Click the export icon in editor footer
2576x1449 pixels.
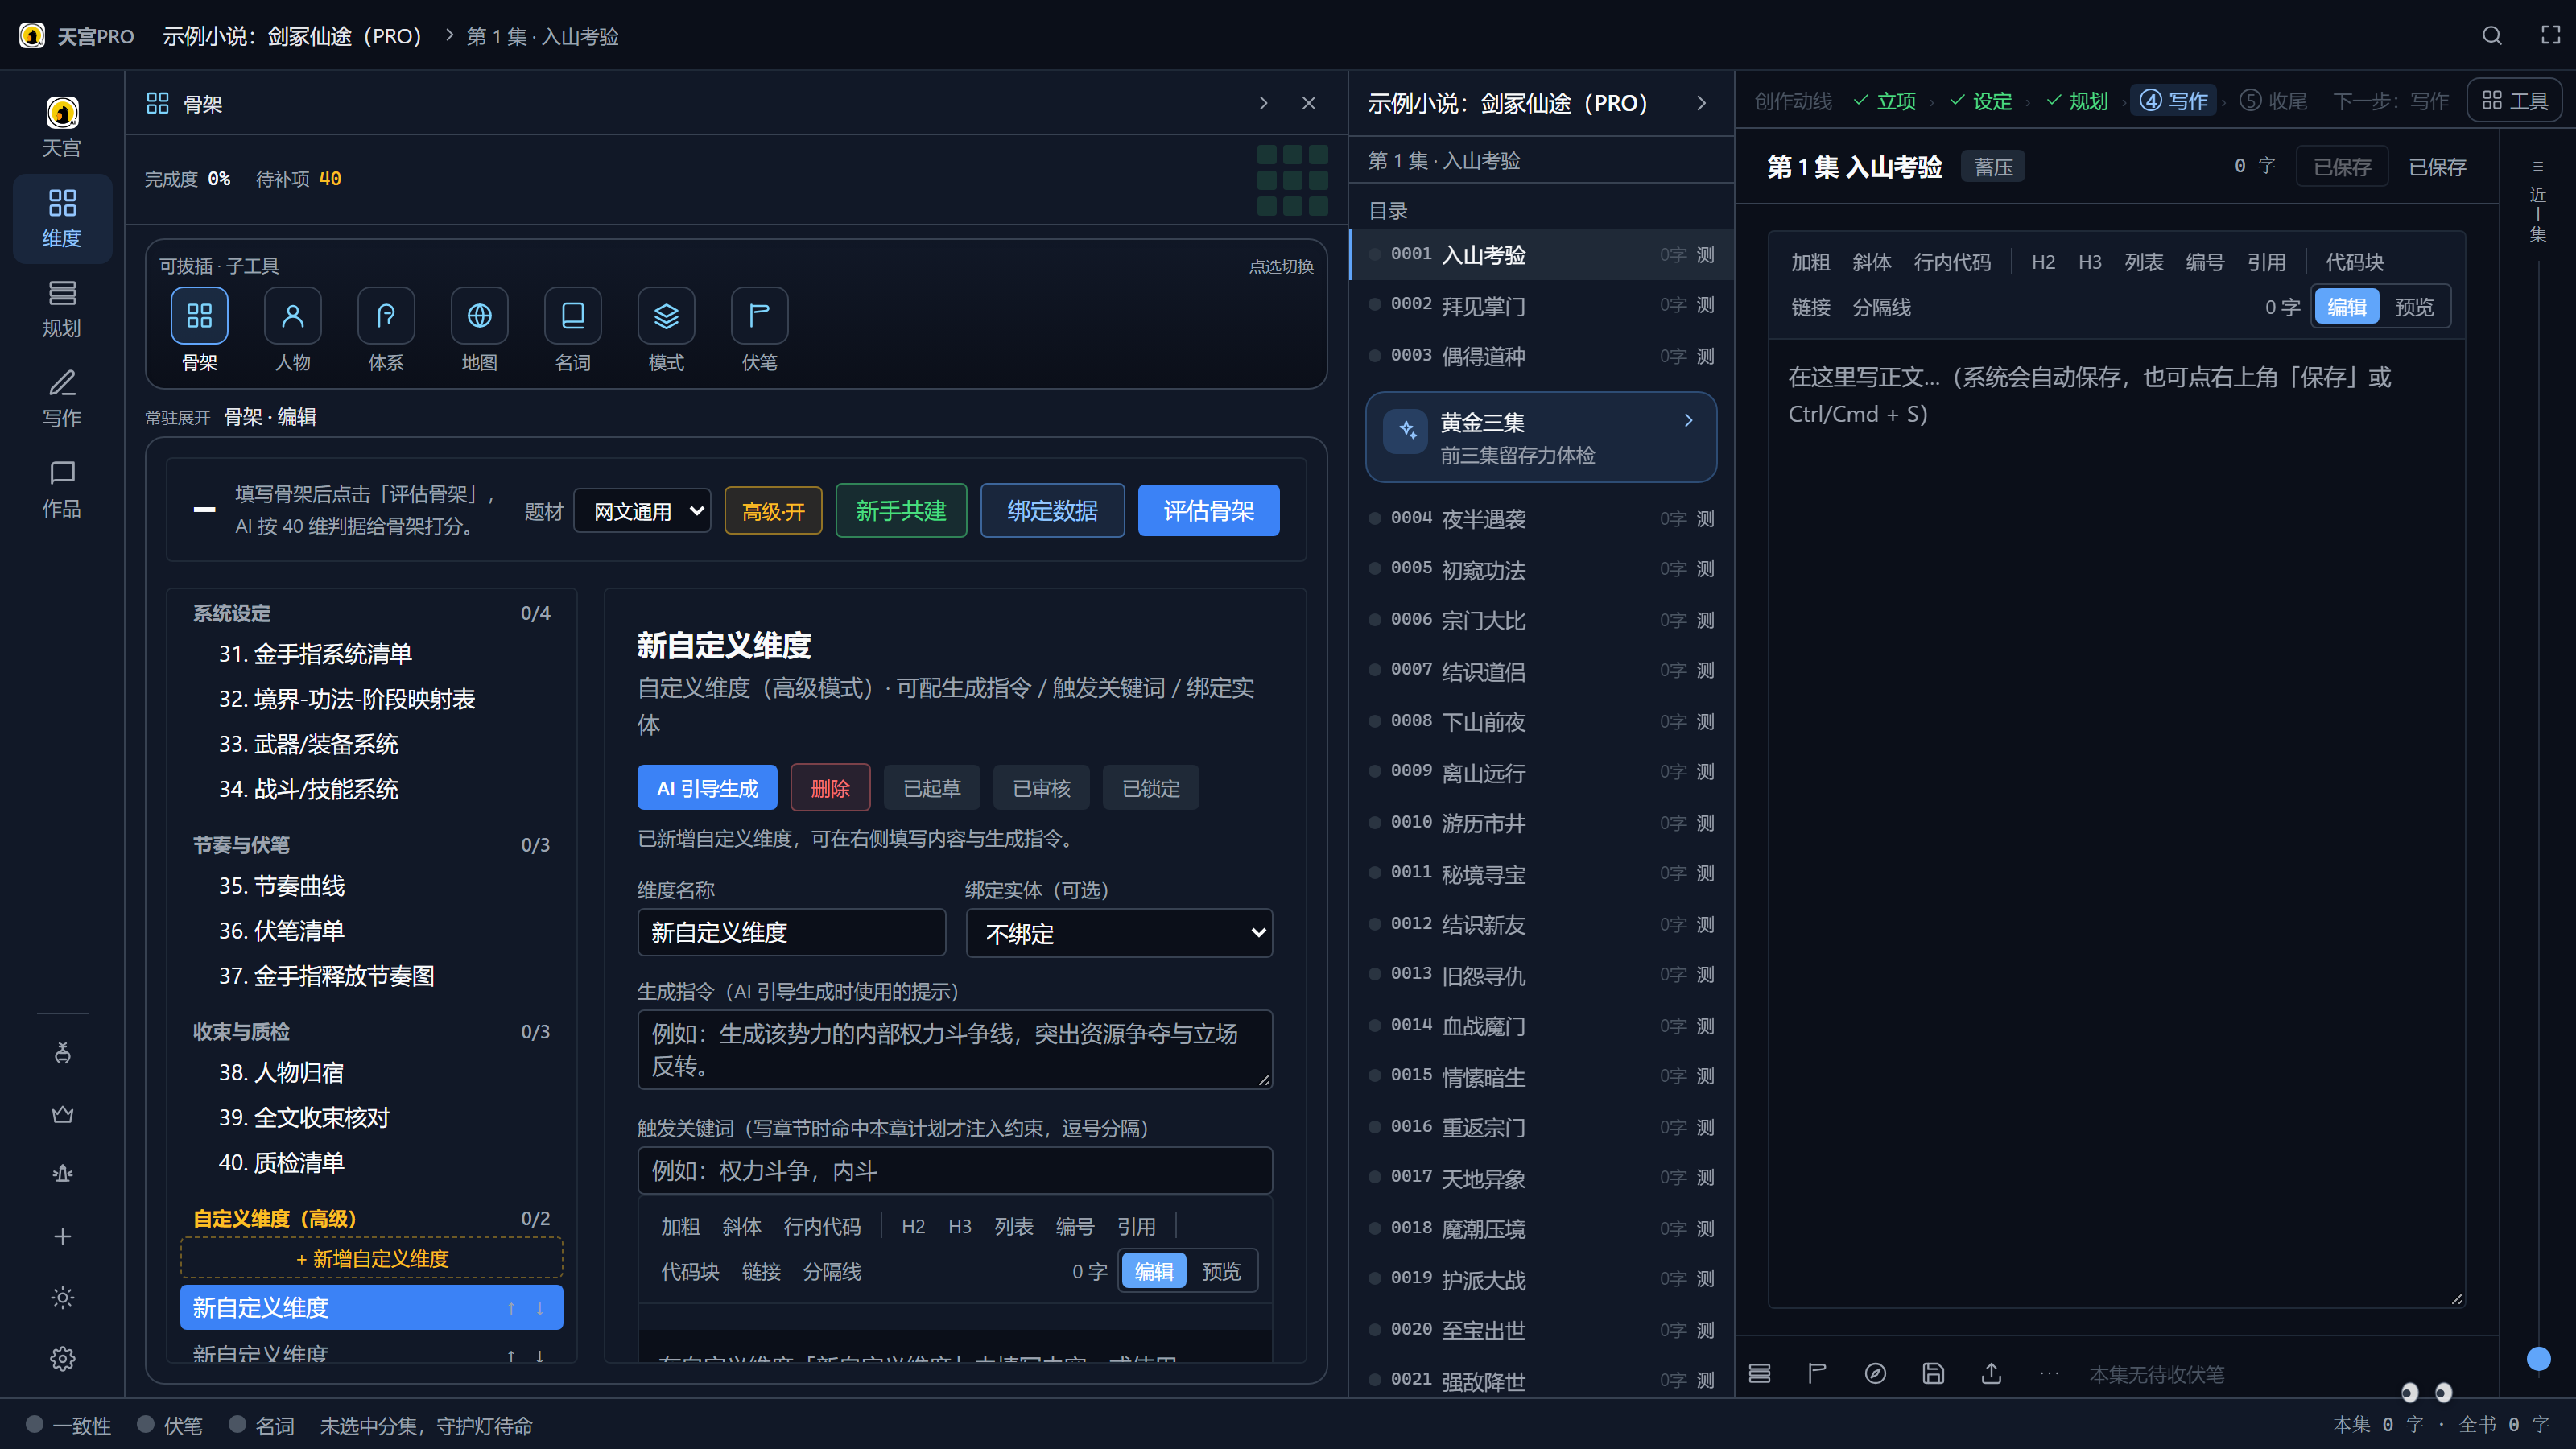tap(1991, 1373)
